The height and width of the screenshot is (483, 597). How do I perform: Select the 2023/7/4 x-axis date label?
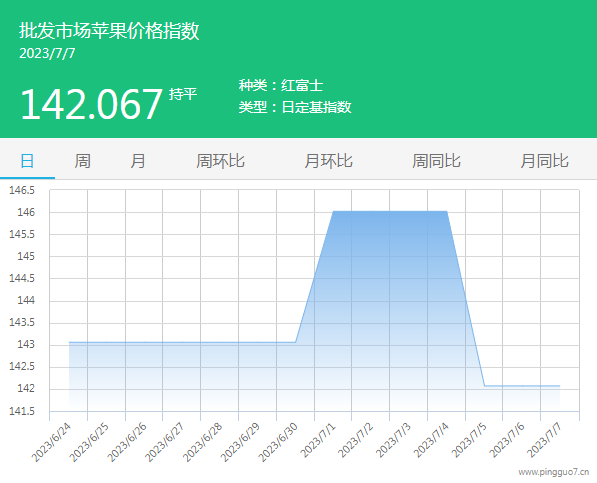(431, 440)
